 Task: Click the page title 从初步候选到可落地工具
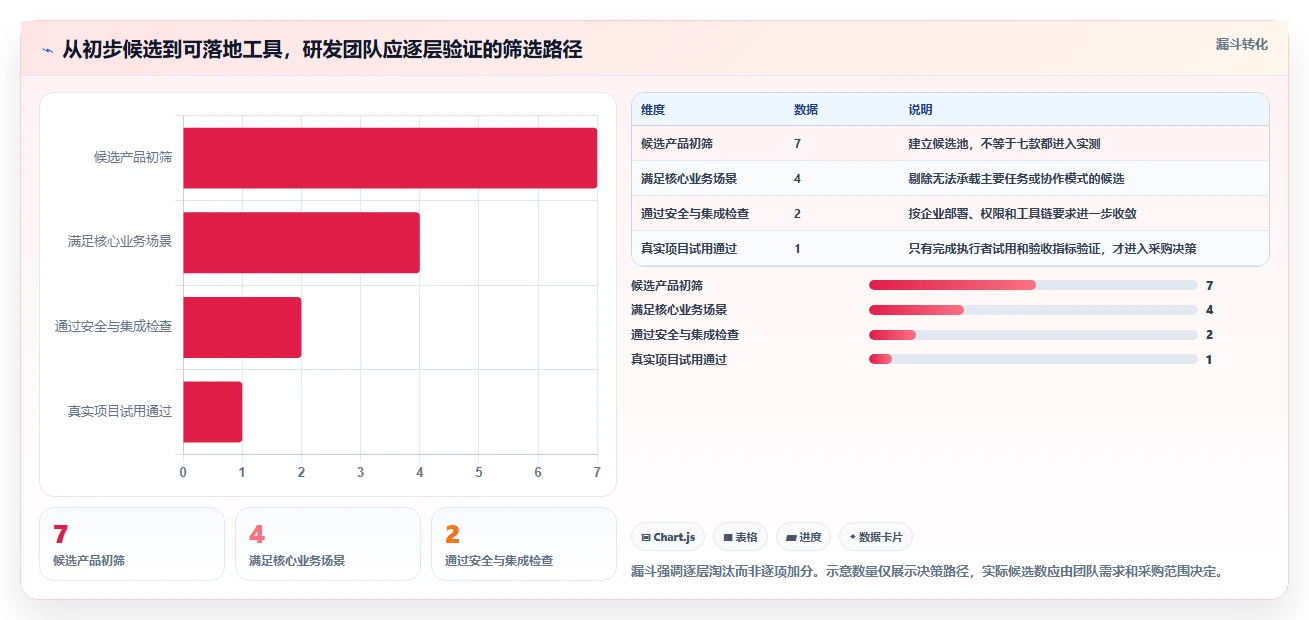pos(322,49)
